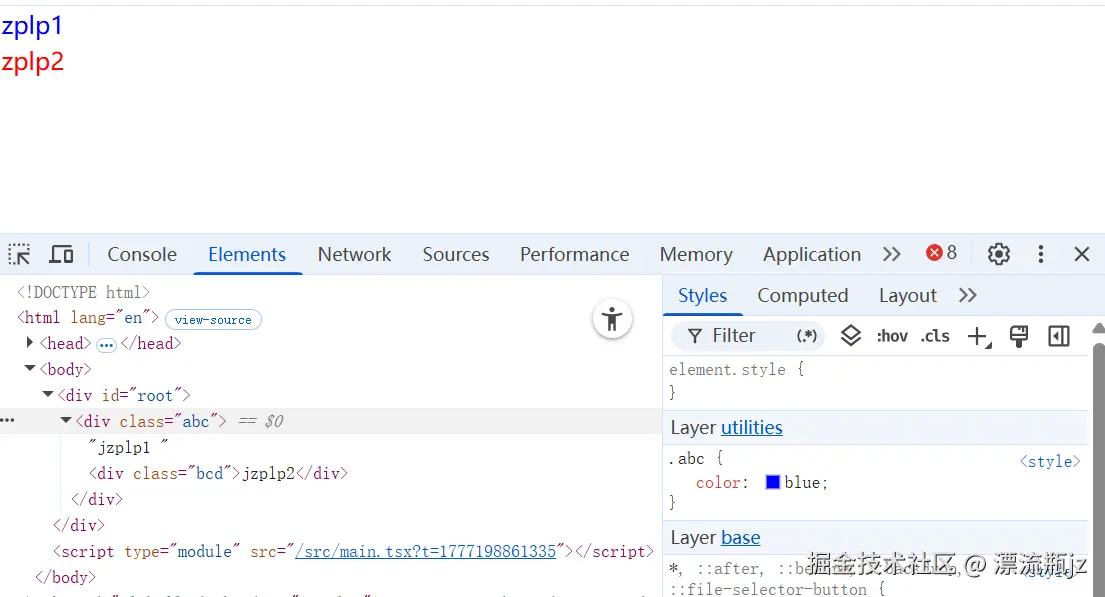Collapse the div id root node
The height and width of the screenshot is (597, 1105).
(47, 394)
